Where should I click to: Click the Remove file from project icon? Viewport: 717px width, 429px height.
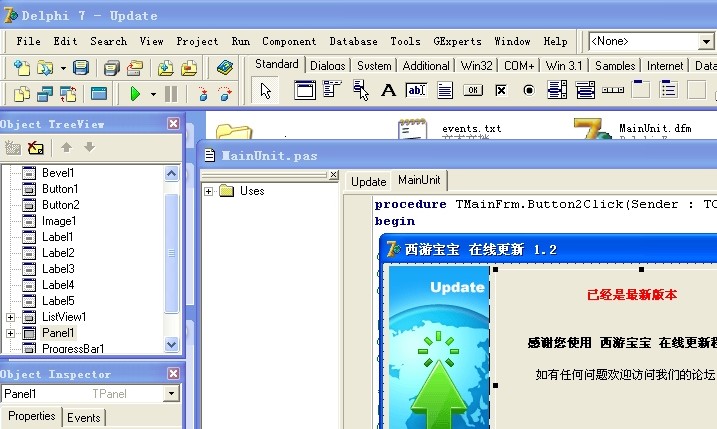click(x=189, y=68)
